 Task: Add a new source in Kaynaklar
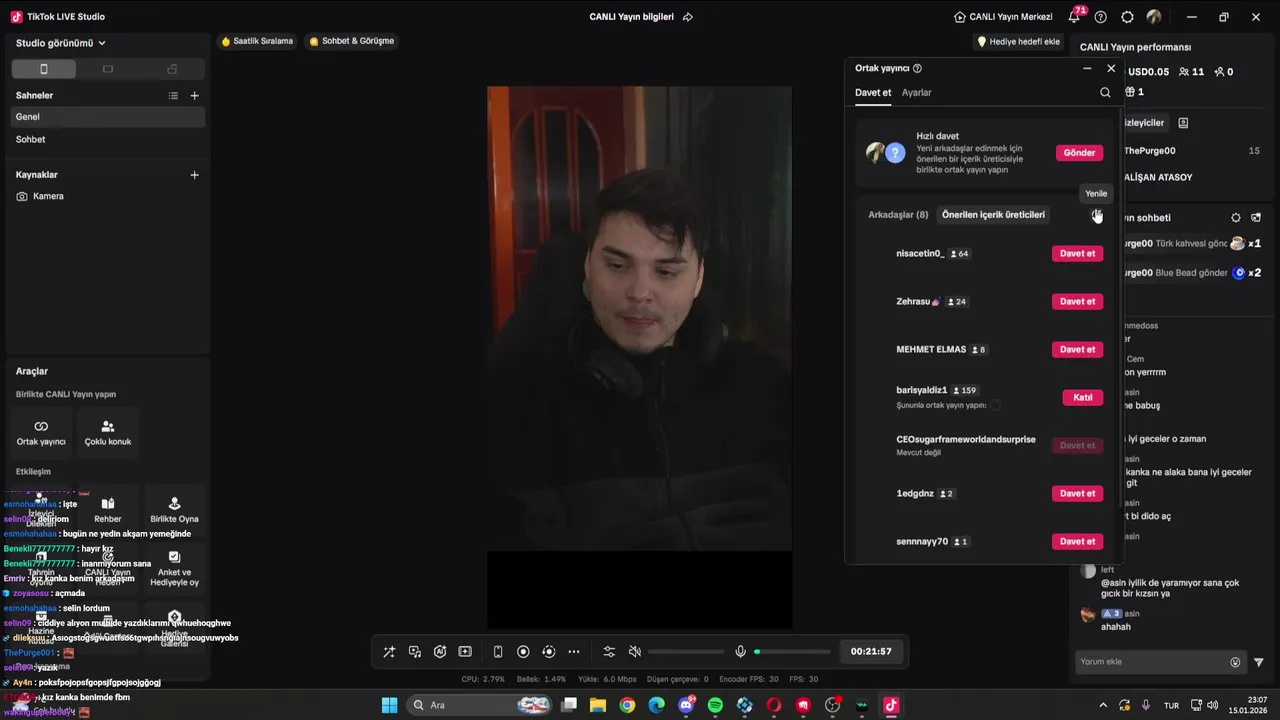tap(195, 175)
